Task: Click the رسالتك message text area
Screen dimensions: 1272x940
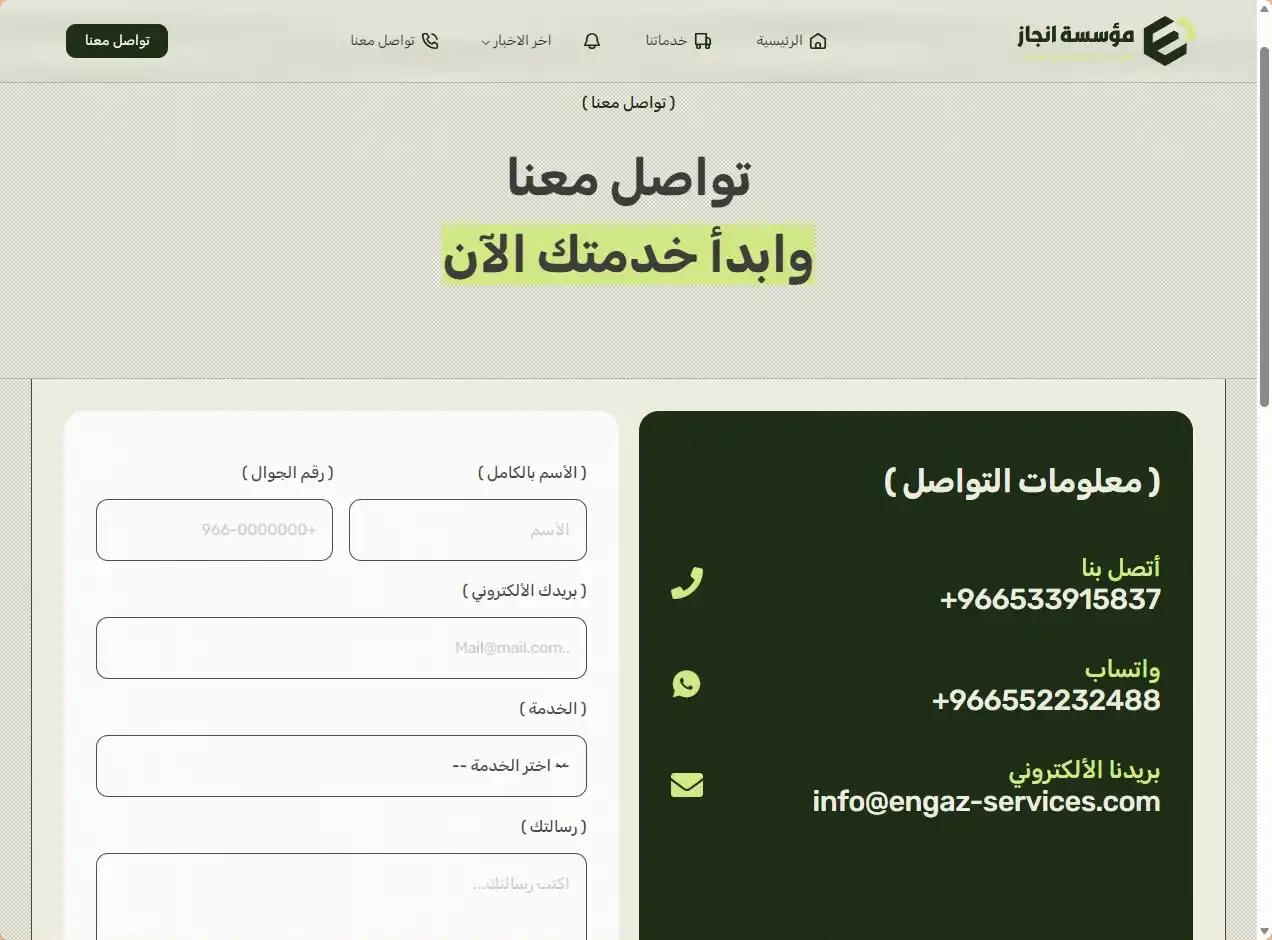Action: [x=341, y=896]
